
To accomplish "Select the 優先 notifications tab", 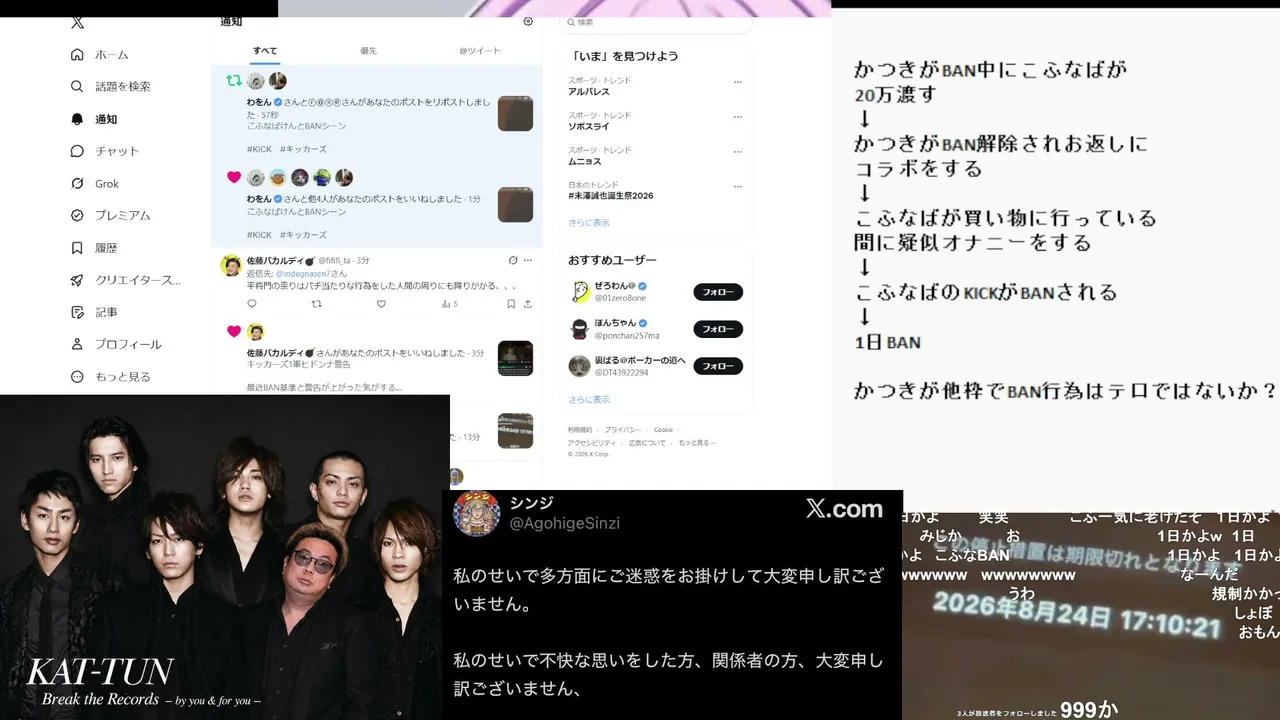I will coord(369,51).
